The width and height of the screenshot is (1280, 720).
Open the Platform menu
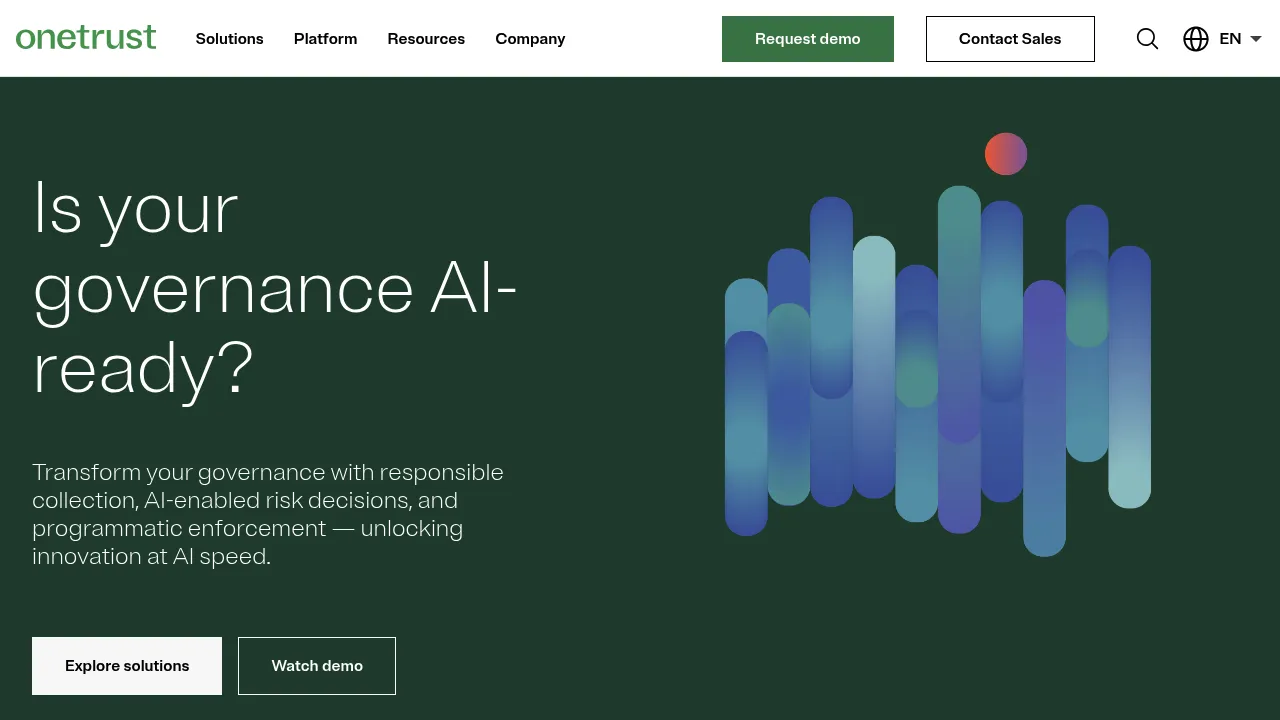[x=325, y=39]
